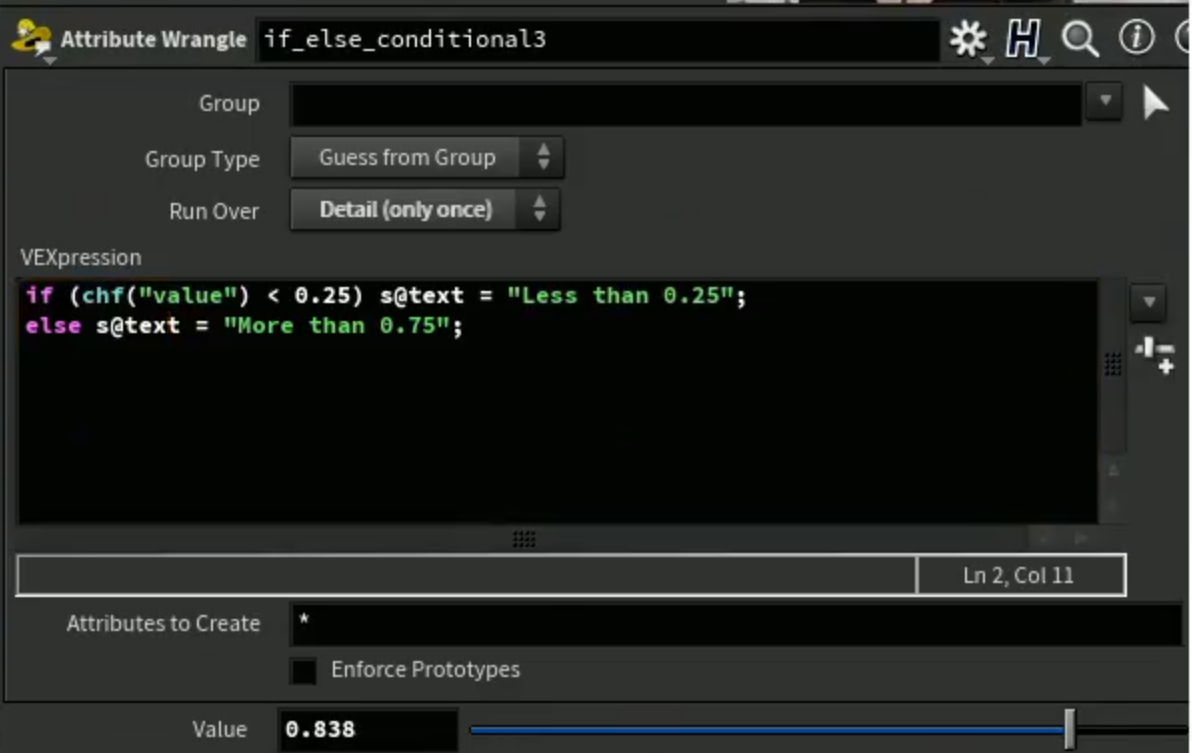Open the Group Type dropdown
1192x753 pixels.
(x=426, y=157)
